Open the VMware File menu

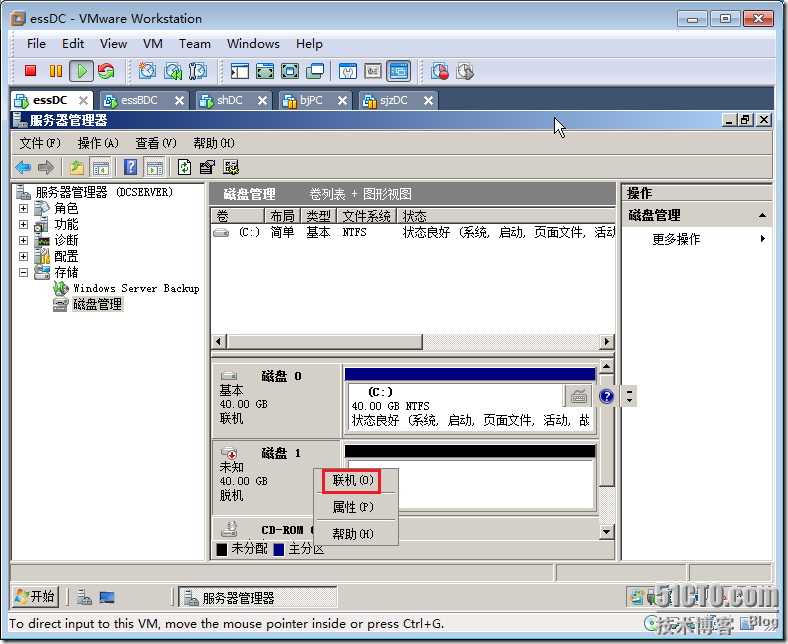[x=36, y=44]
